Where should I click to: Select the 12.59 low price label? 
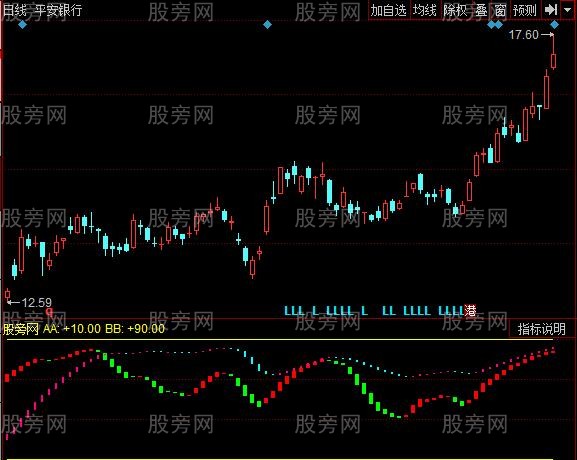pos(36,303)
